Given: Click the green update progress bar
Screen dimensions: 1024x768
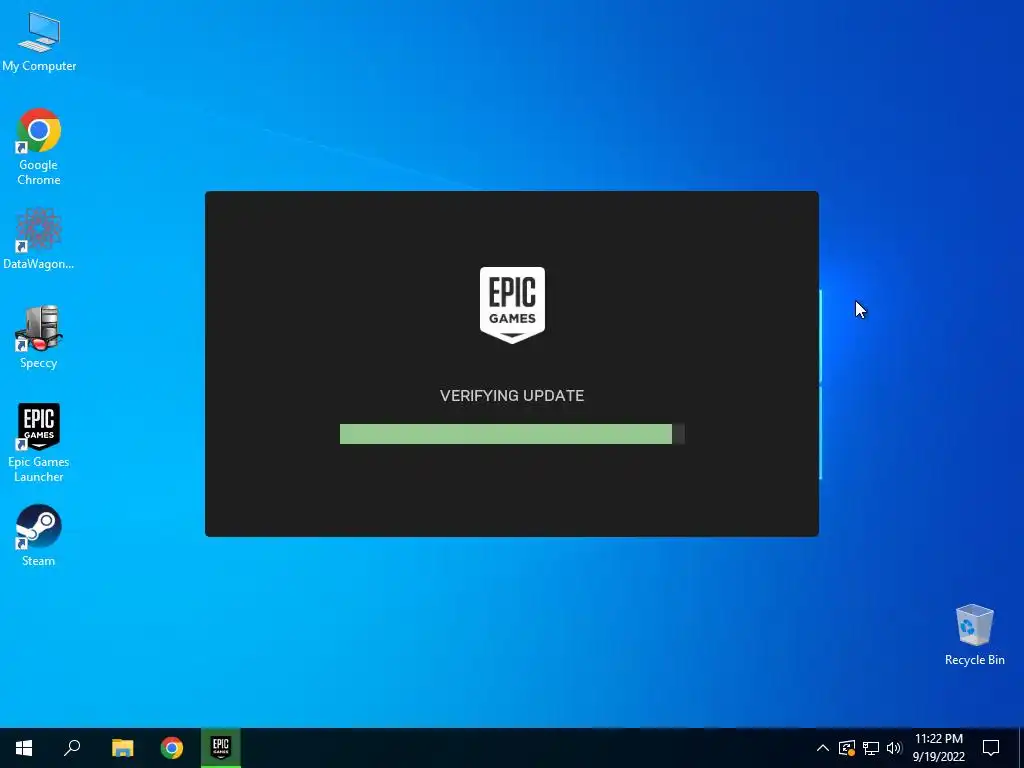Looking at the screenshot, I should coord(512,434).
